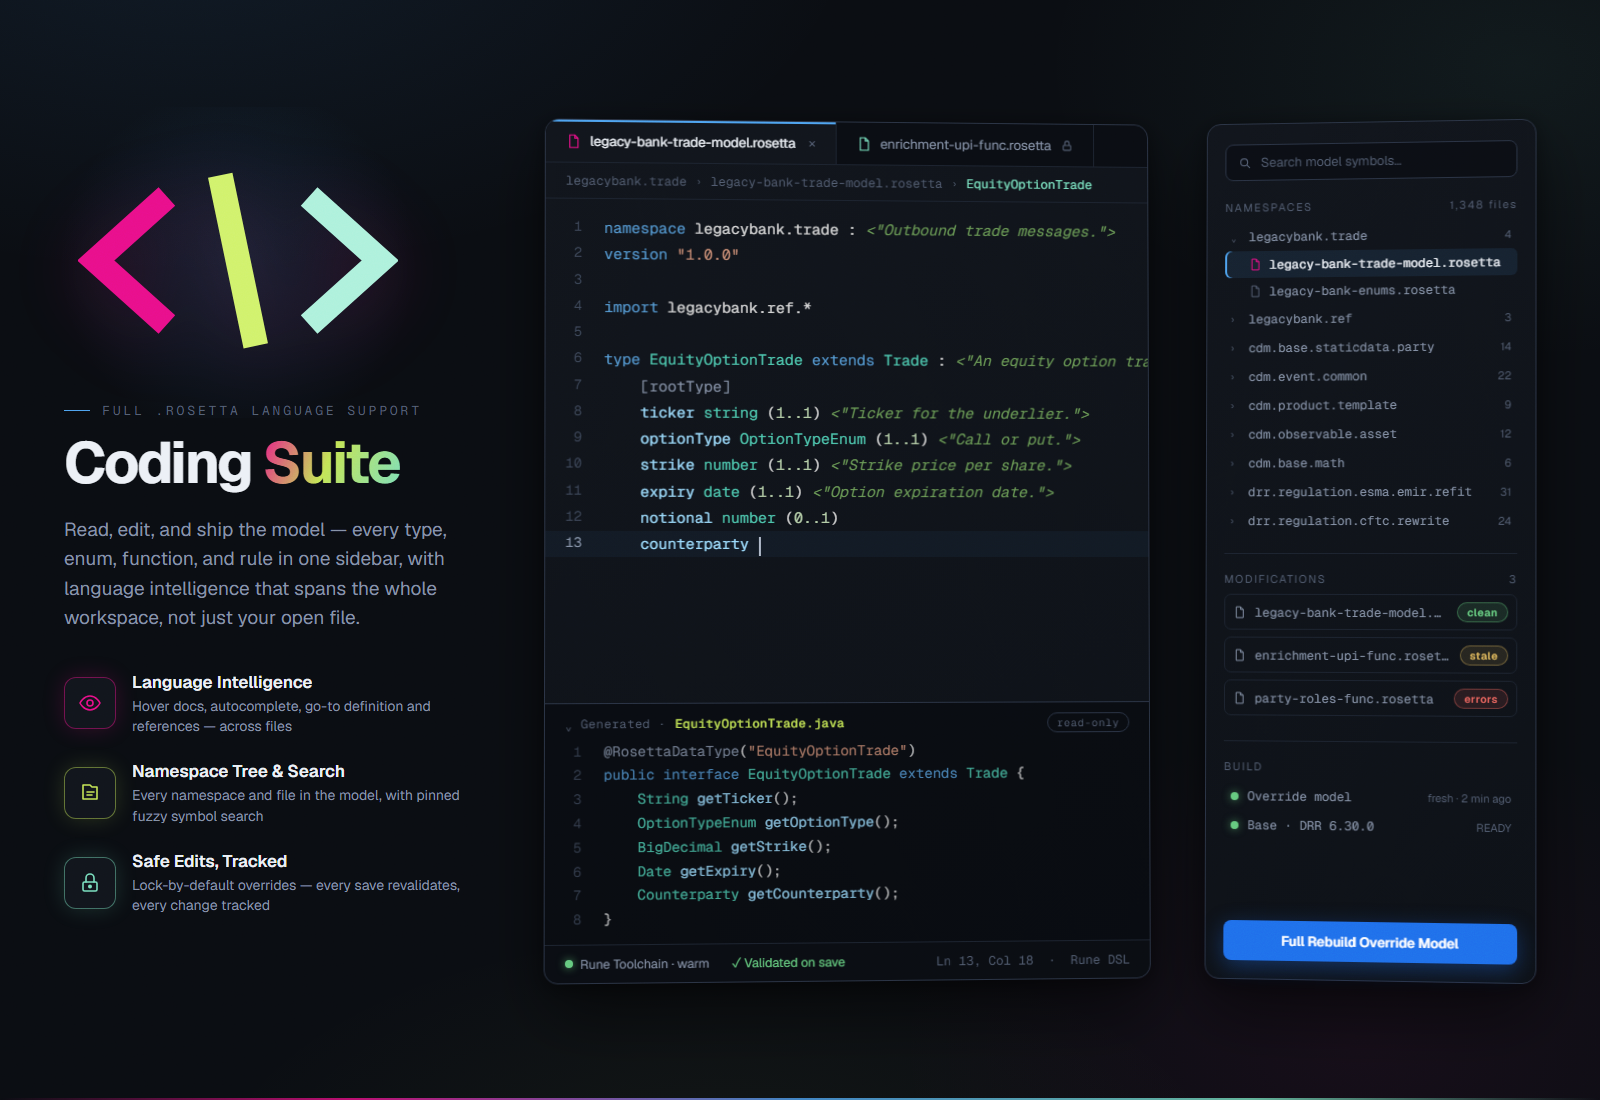
Task: Click the EquityOptionTrade breadcrumb segment
Action: point(1029,185)
